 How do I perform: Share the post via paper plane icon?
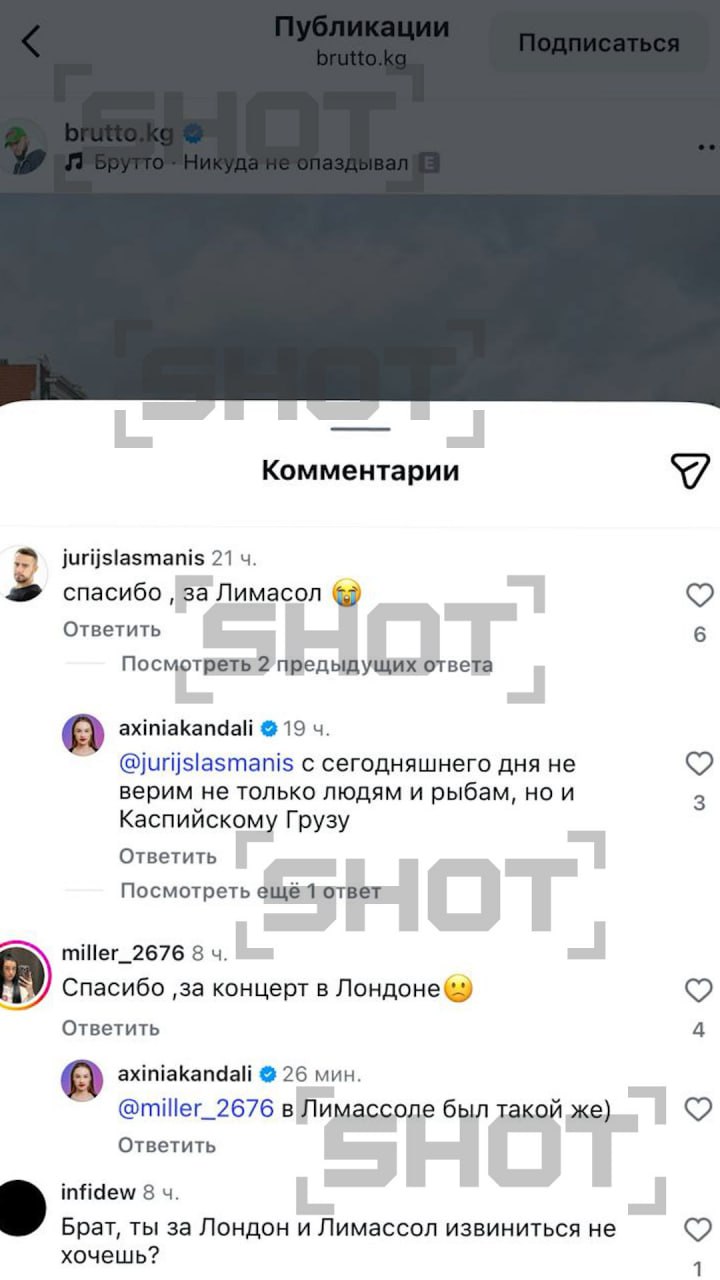click(x=690, y=470)
